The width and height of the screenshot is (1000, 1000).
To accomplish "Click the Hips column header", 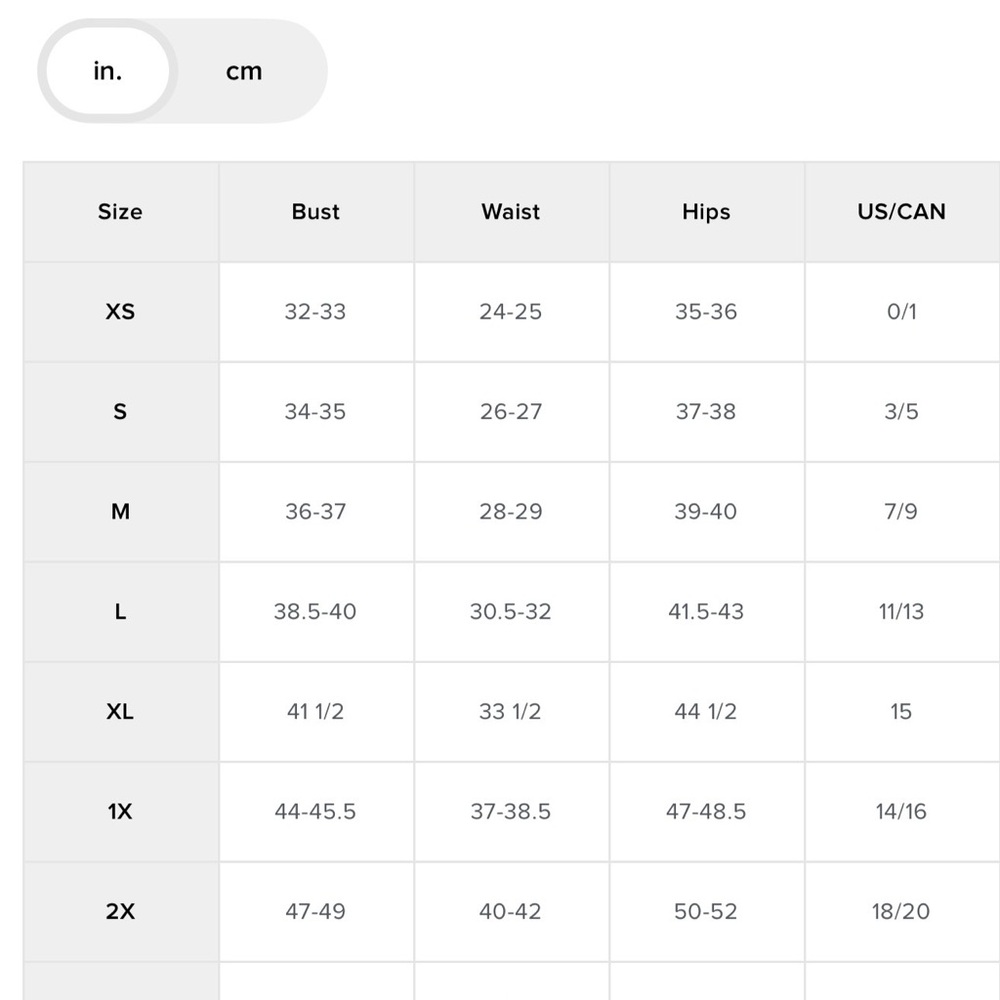I will tap(706, 212).
